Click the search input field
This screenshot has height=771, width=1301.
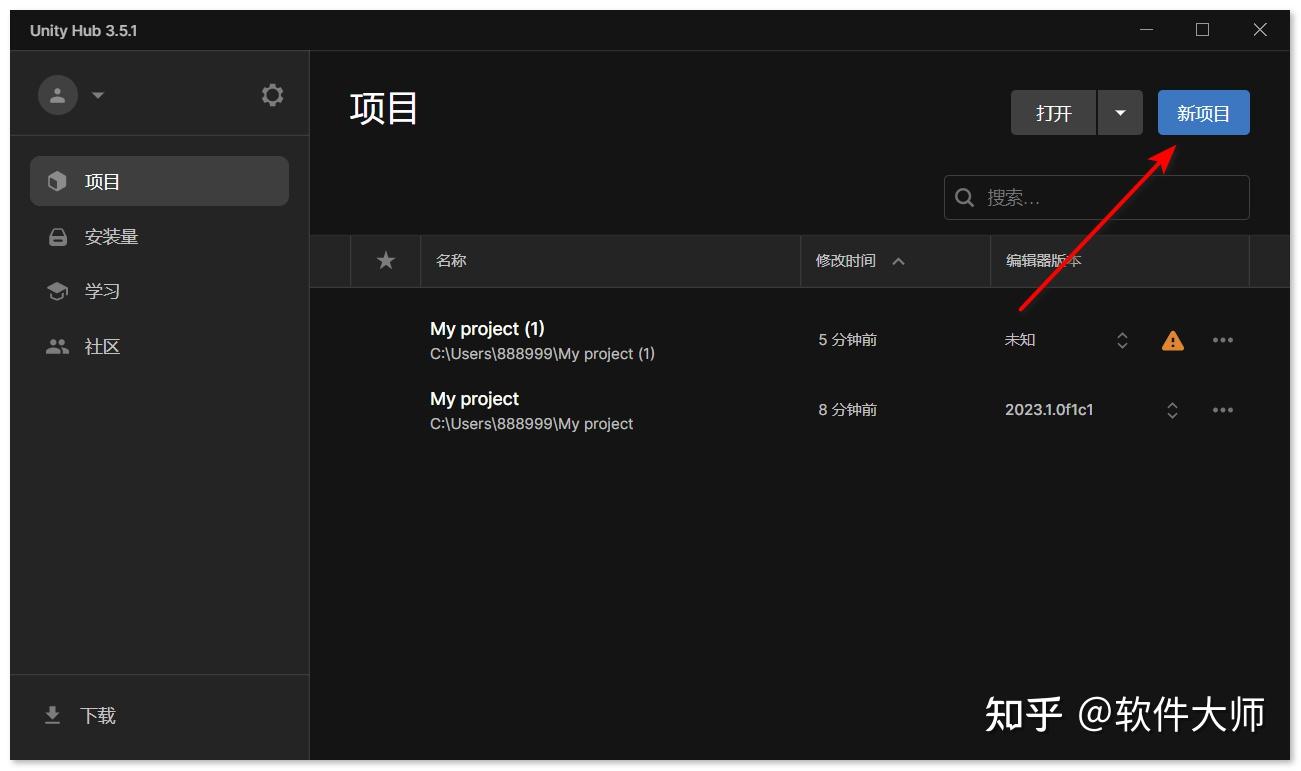click(x=1095, y=197)
